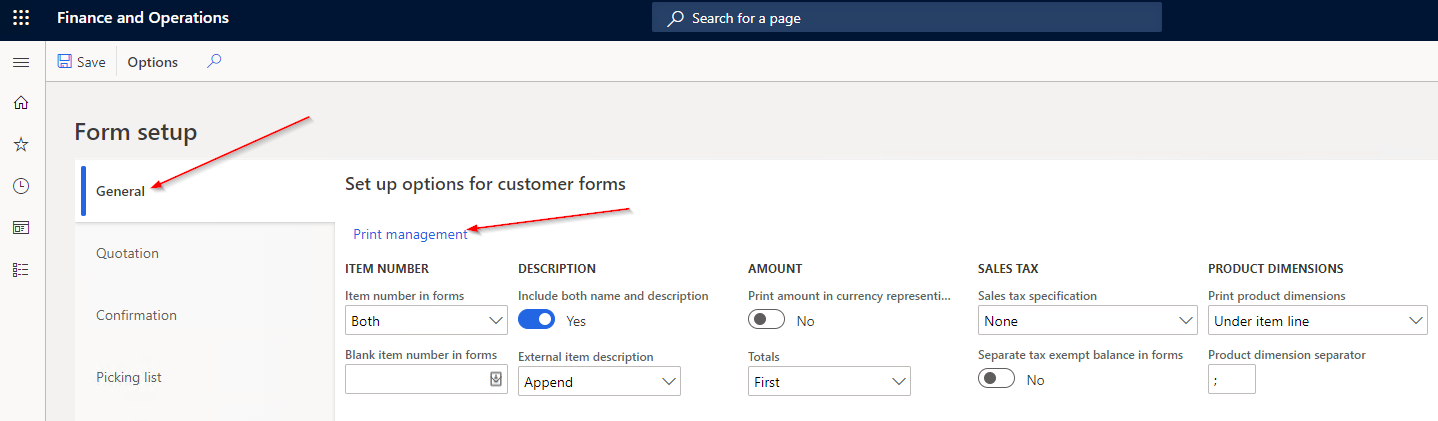Open Modules list icon in sidebar

(x=21, y=270)
